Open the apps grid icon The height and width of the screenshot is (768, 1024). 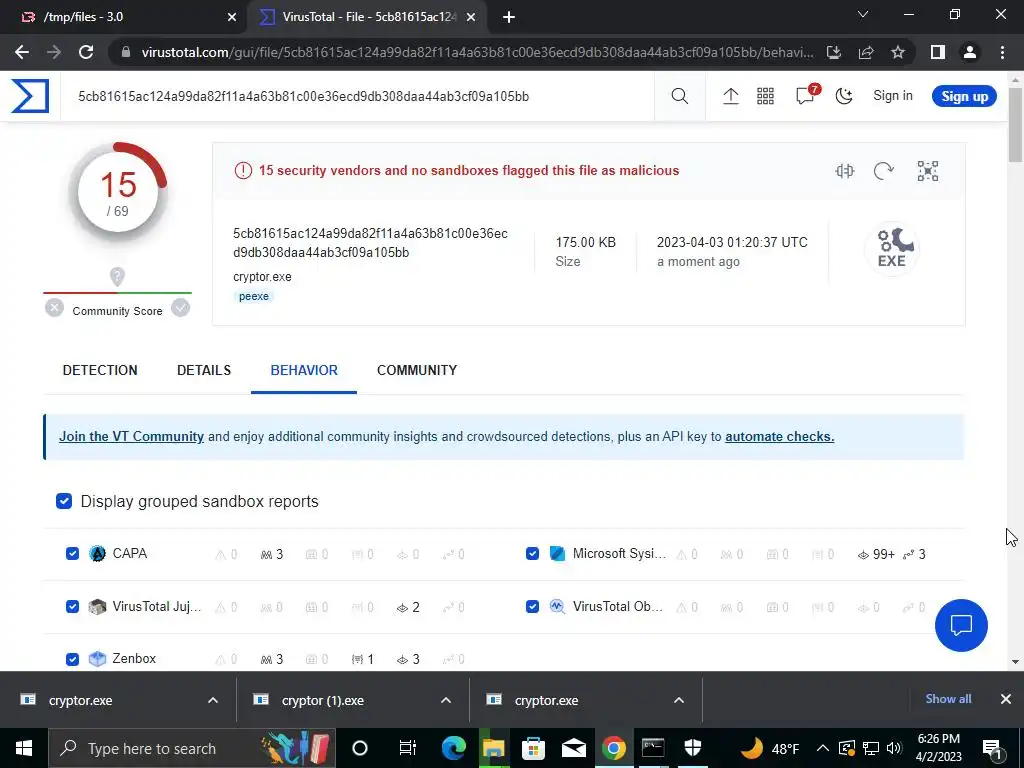point(765,97)
